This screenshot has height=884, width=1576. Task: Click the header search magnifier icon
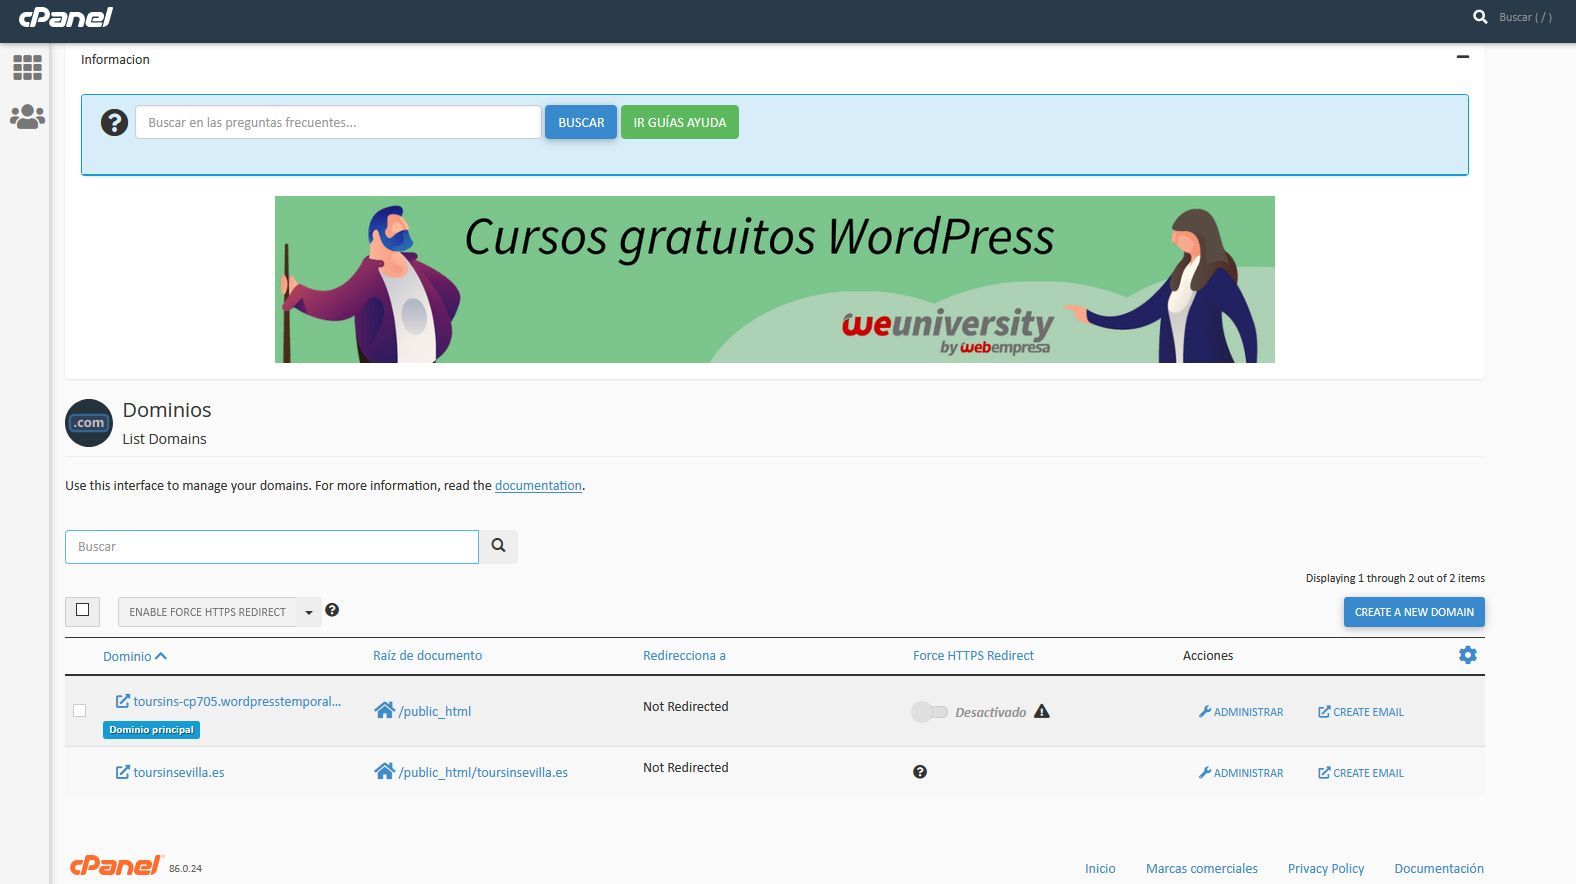coord(1480,17)
